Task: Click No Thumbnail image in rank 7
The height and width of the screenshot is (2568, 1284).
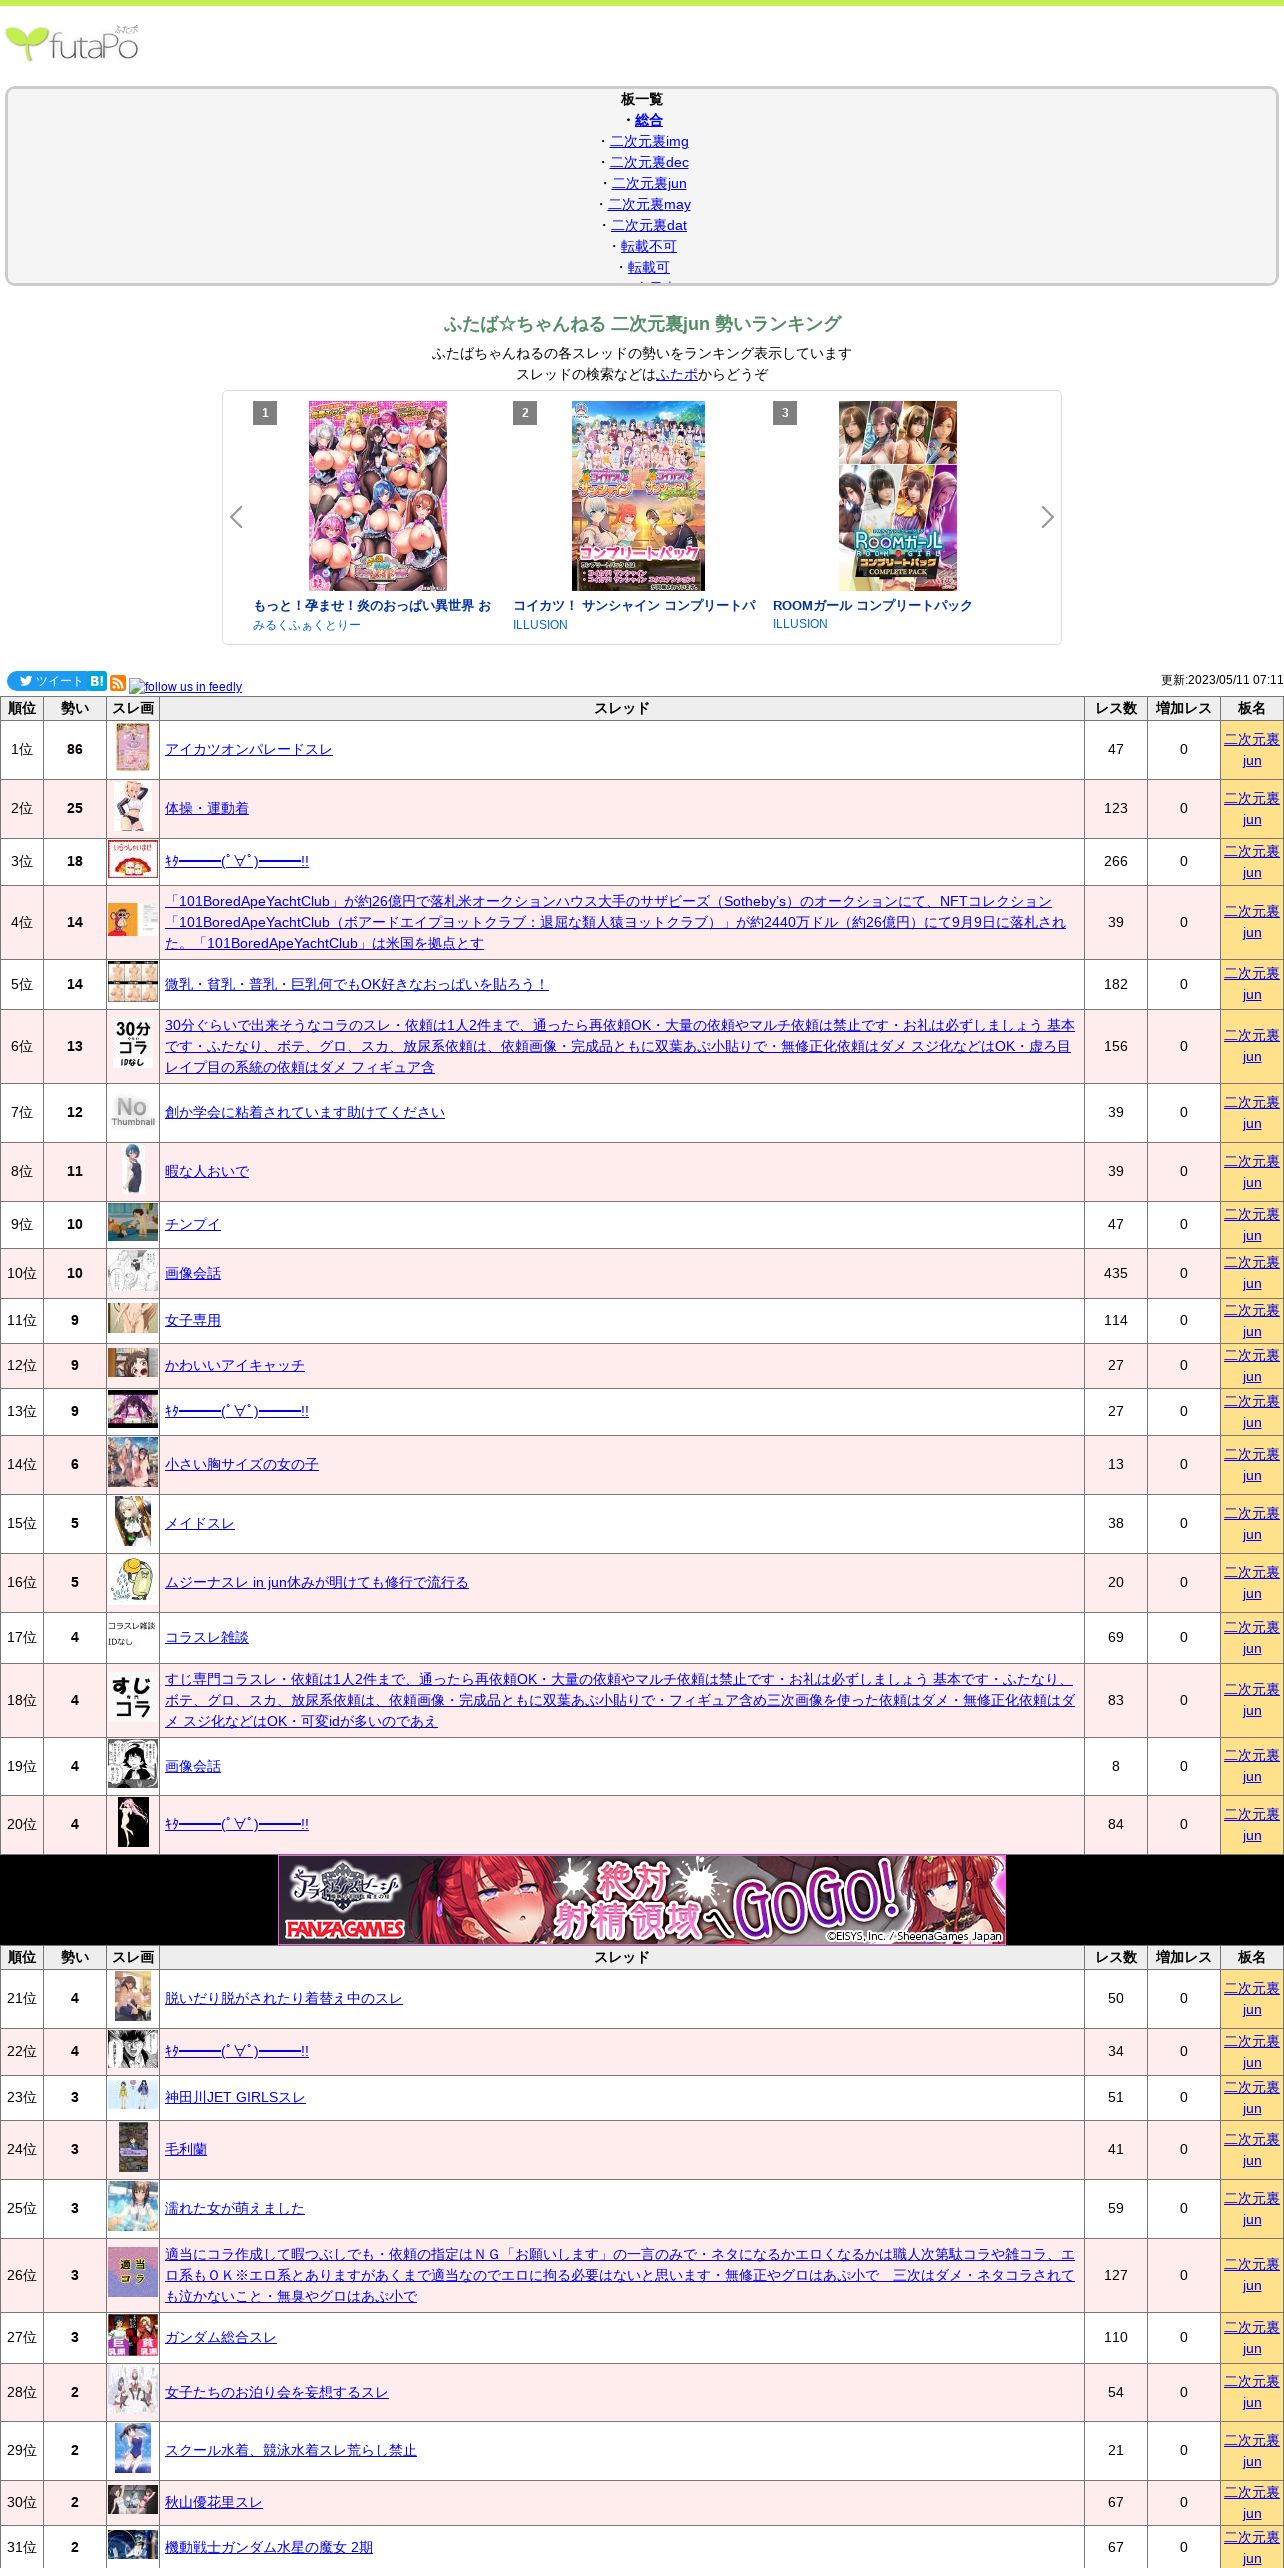Action: (x=133, y=1112)
